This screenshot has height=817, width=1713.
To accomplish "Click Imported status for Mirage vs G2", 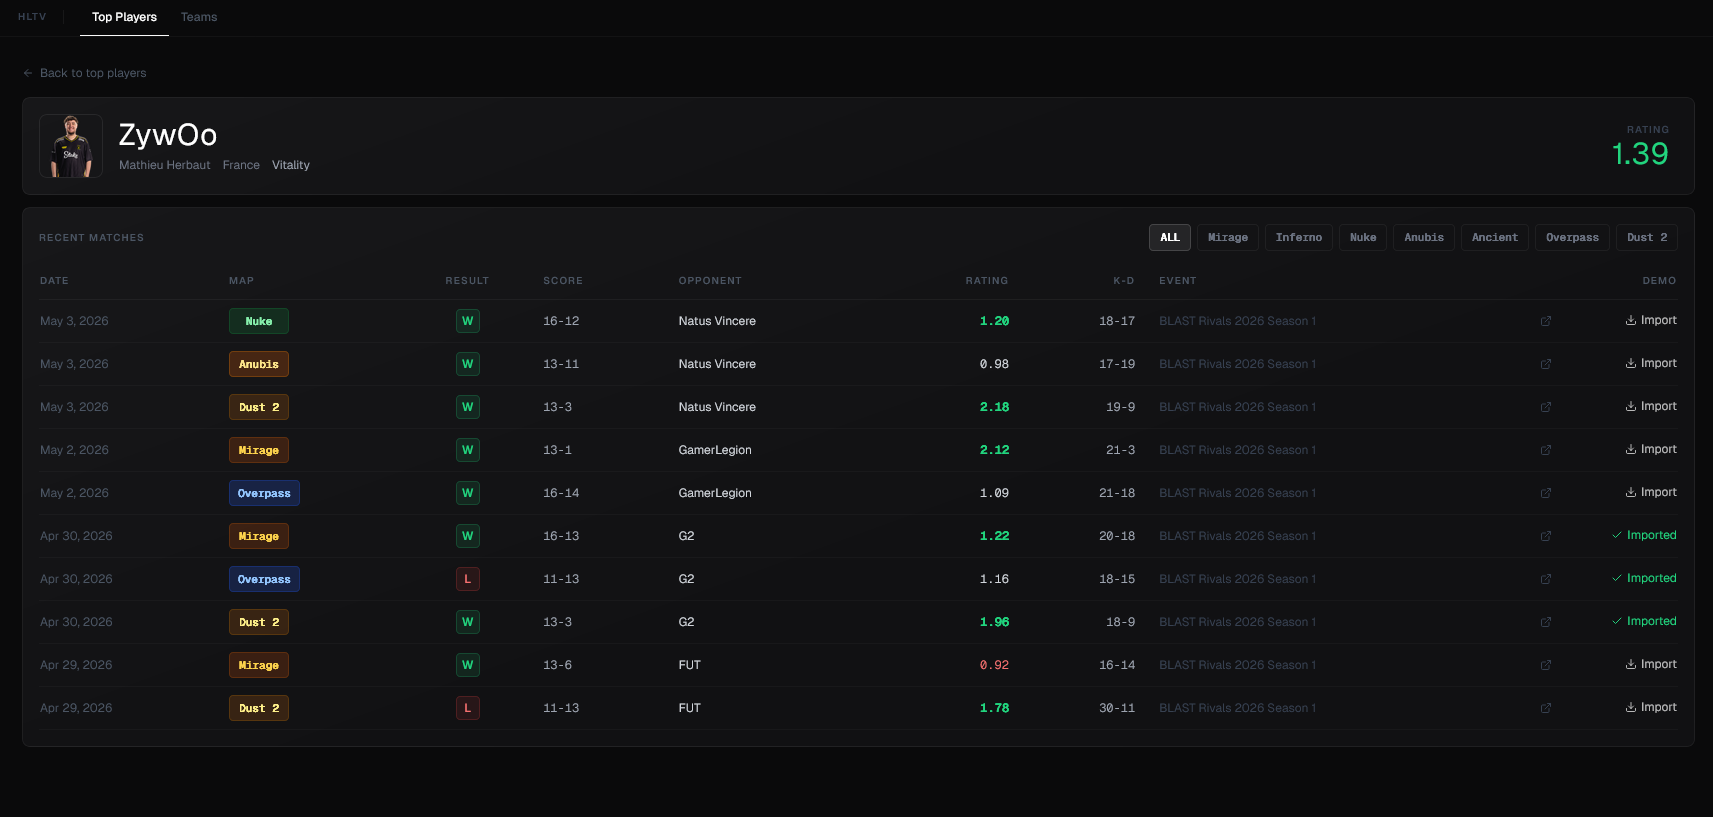I will point(1644,535).
